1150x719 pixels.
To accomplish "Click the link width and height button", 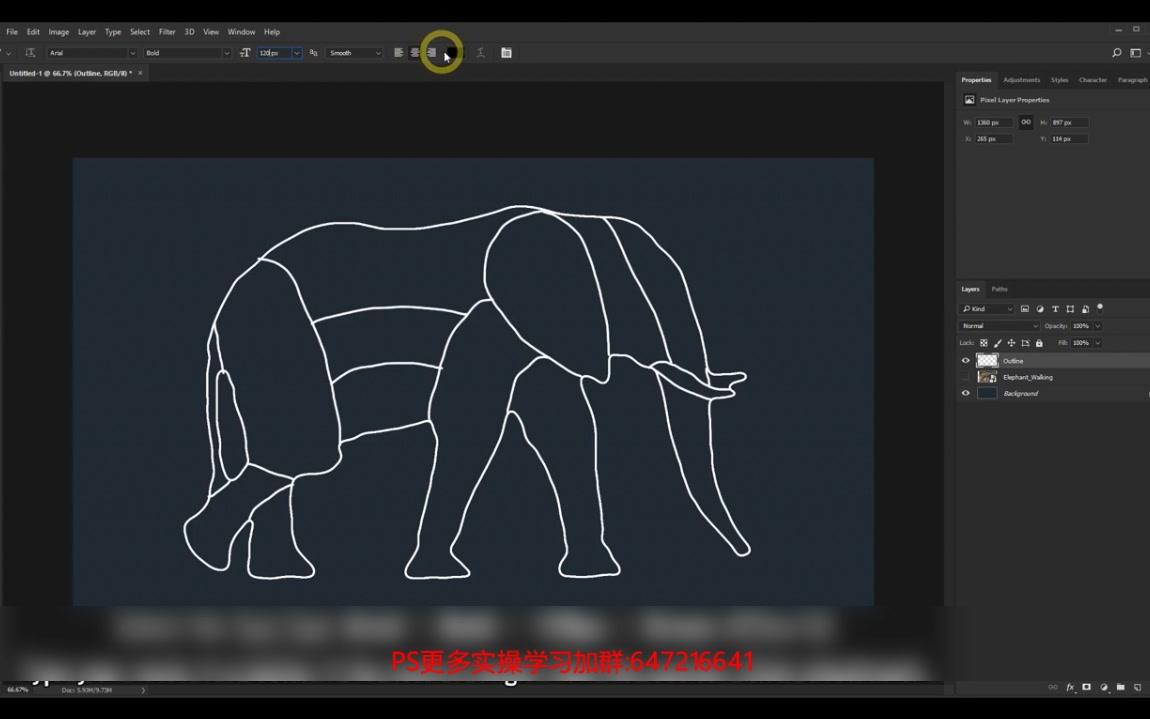I will point(1025,122).
